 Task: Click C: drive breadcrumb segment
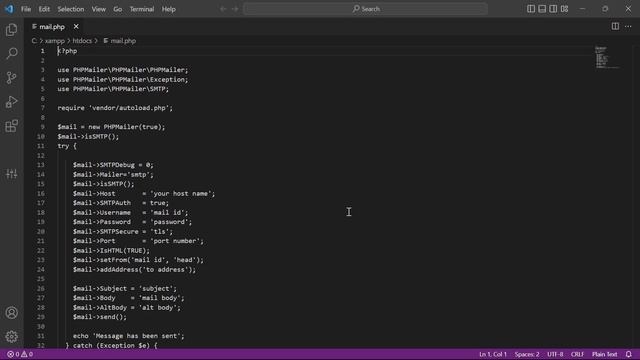pyautogui.click(x=34, y=41)
